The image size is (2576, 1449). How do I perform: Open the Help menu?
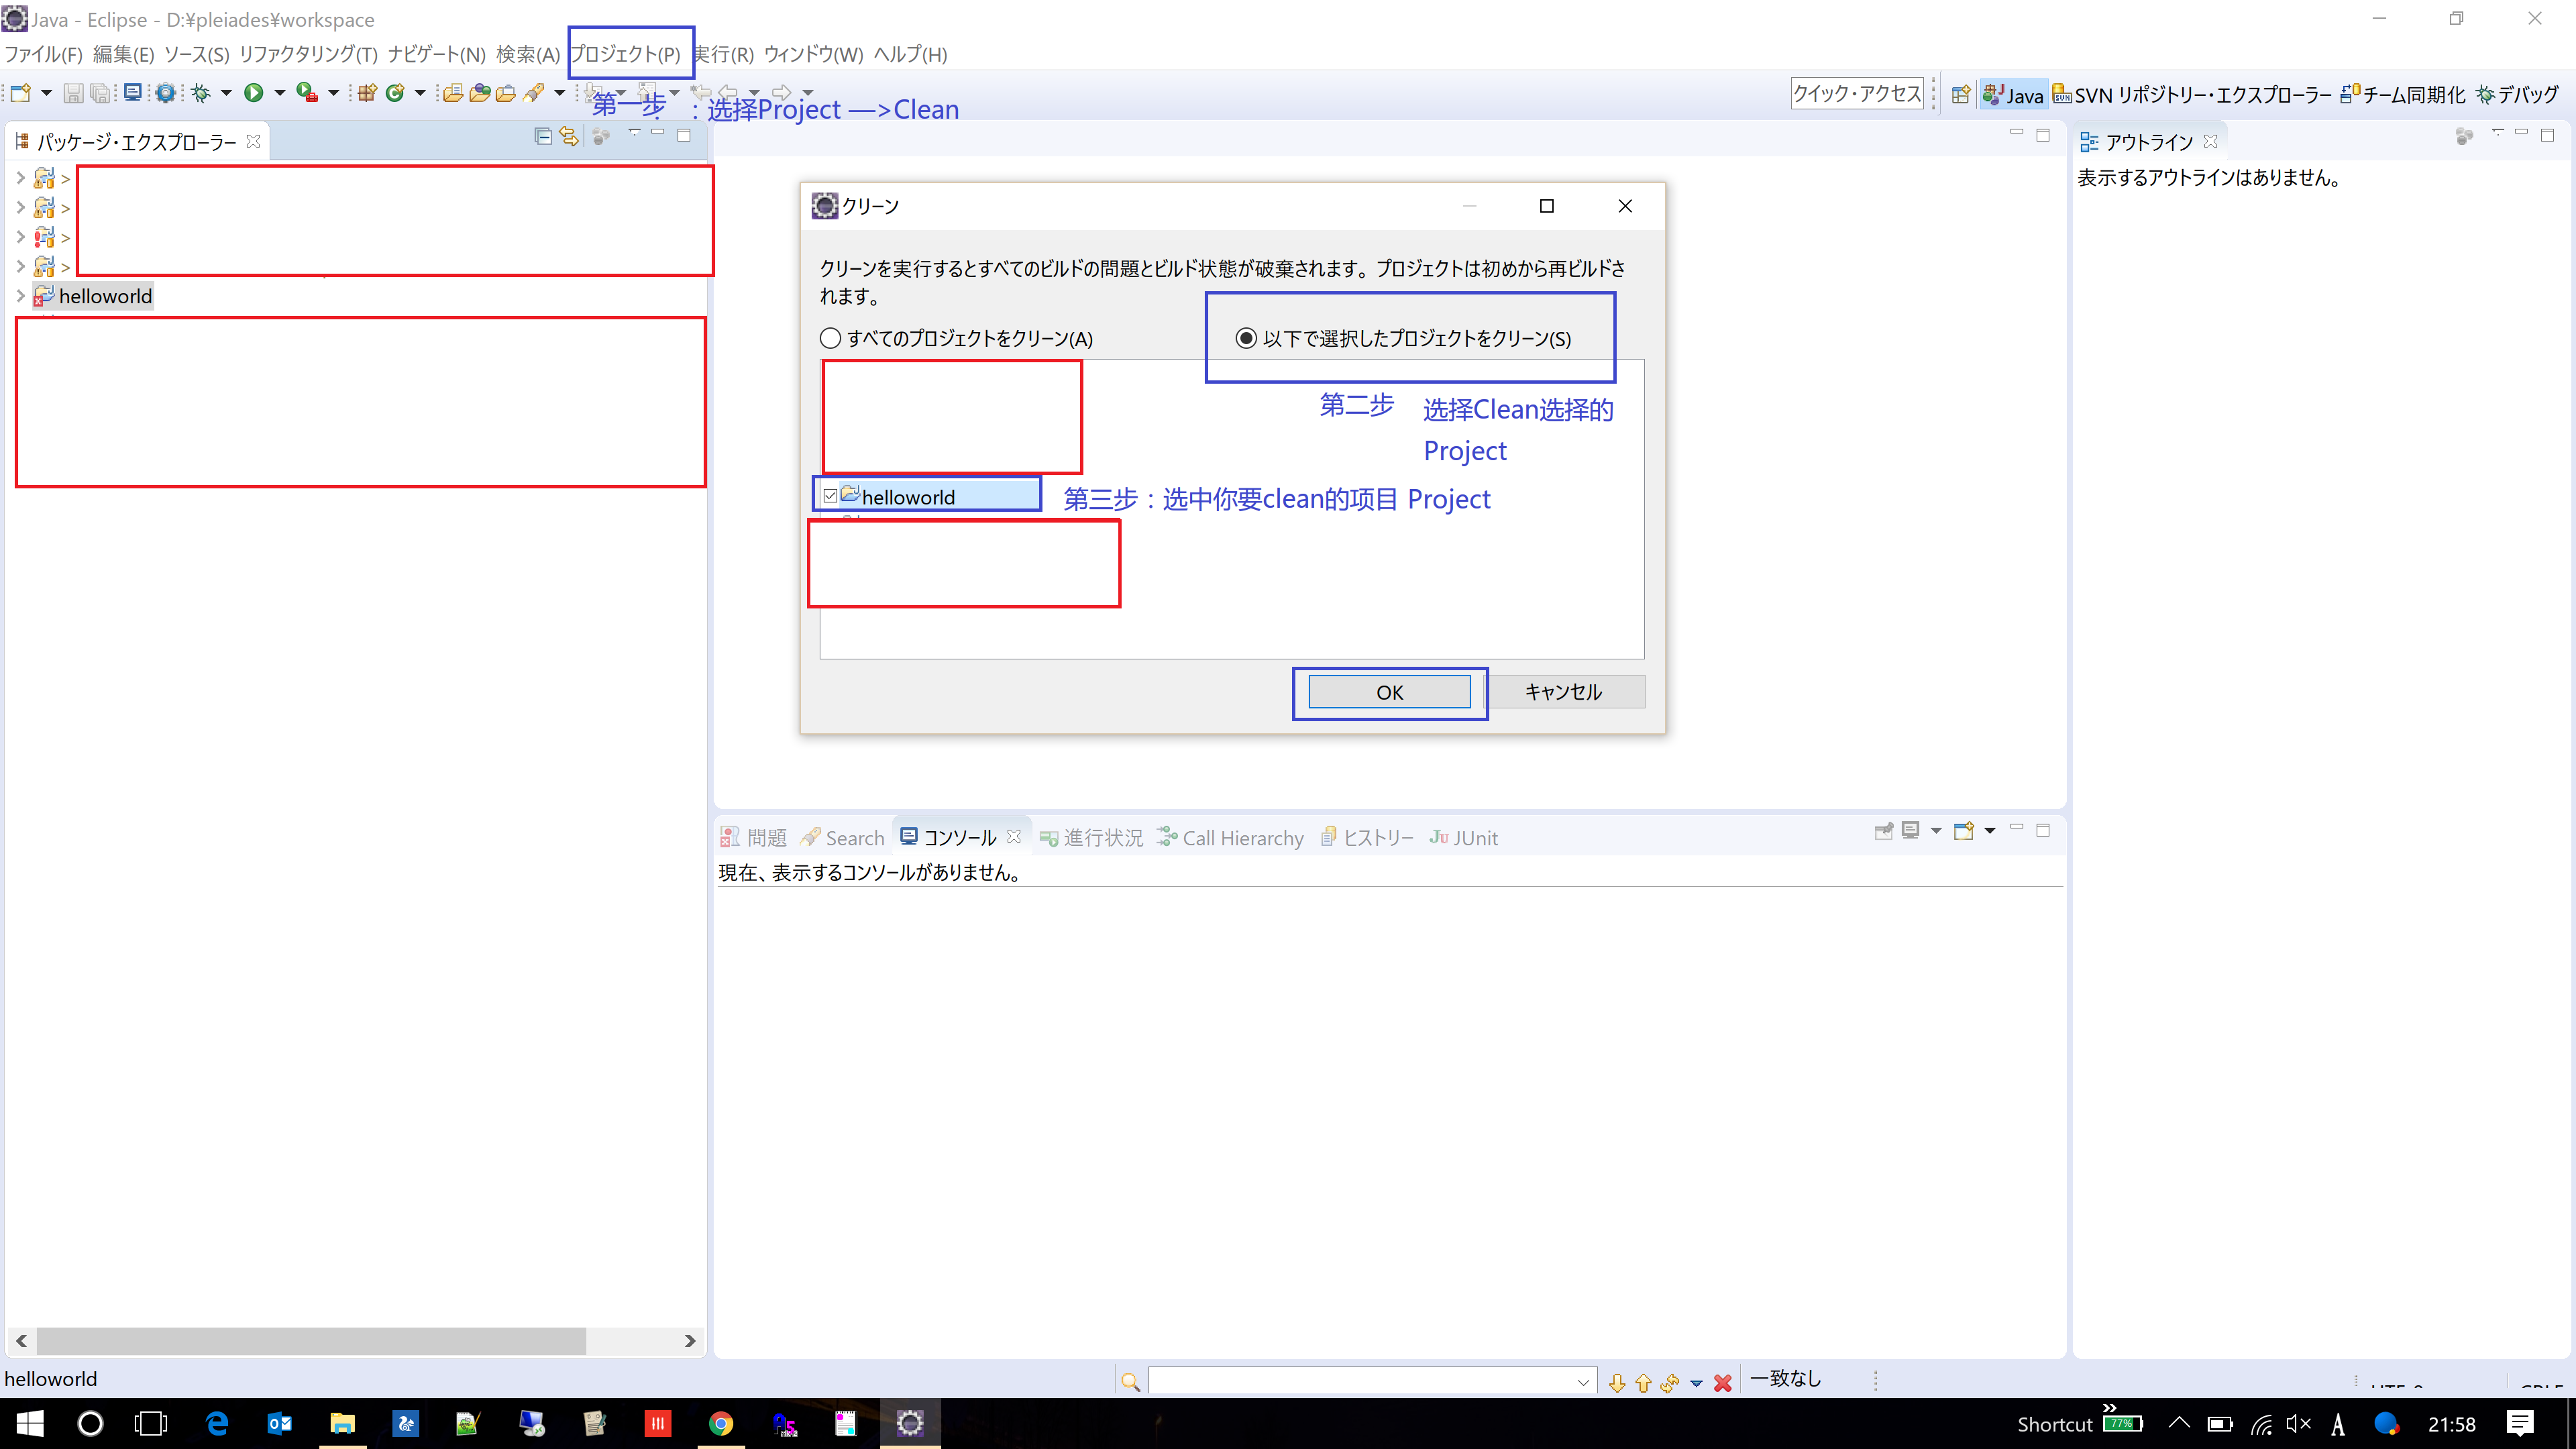[x=910, y=54]
